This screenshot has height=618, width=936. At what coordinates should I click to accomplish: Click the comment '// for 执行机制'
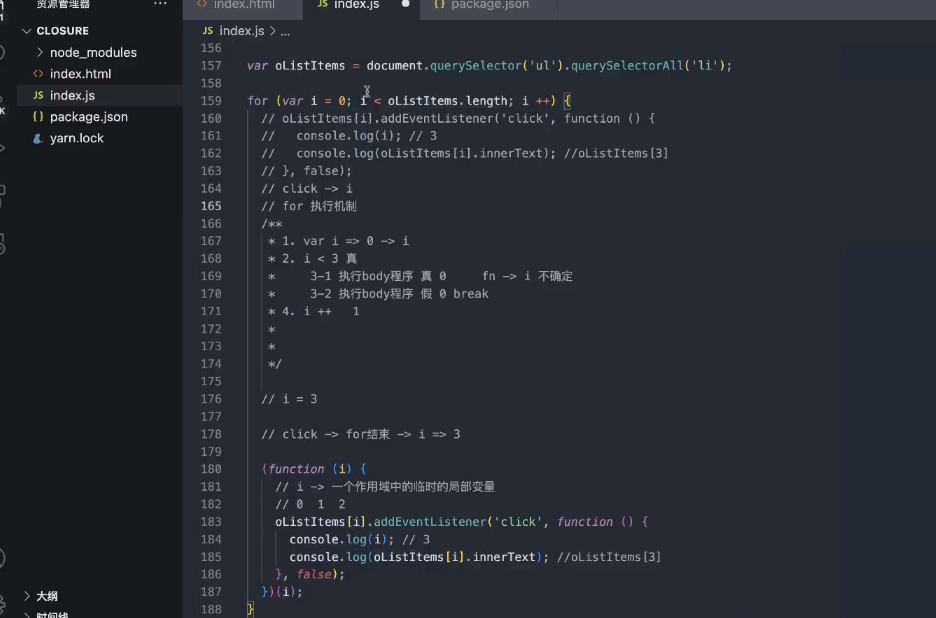tap(309, 206)
